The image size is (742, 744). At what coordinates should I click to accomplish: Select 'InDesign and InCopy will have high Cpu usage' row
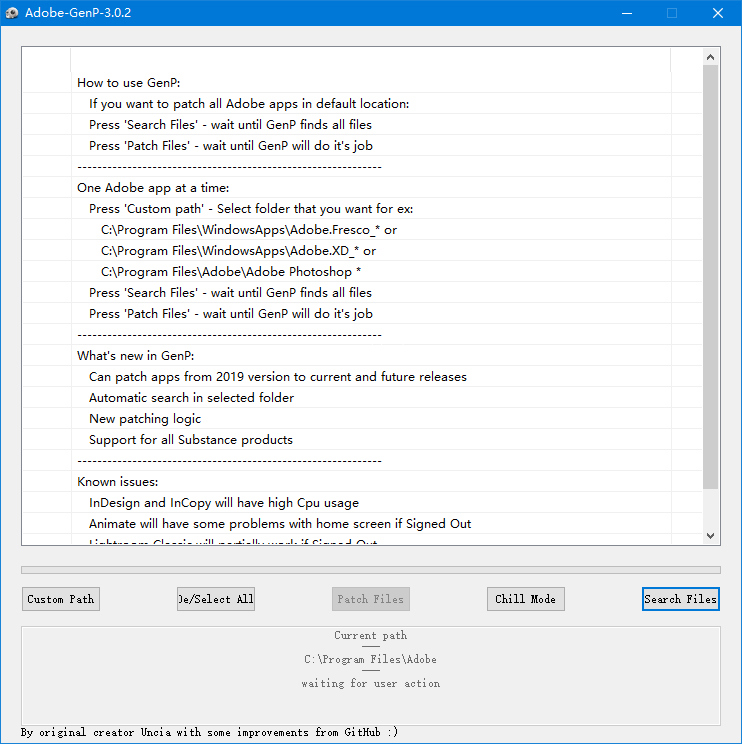(362, 502)
